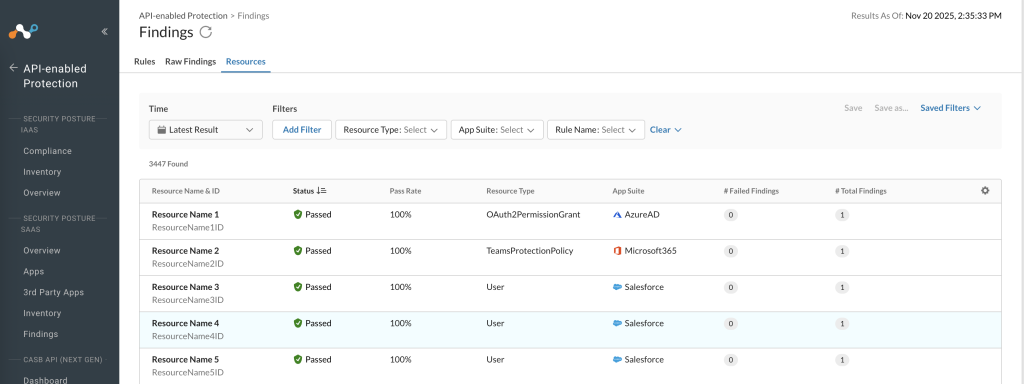Click the Add Filter button

(302, 130)
